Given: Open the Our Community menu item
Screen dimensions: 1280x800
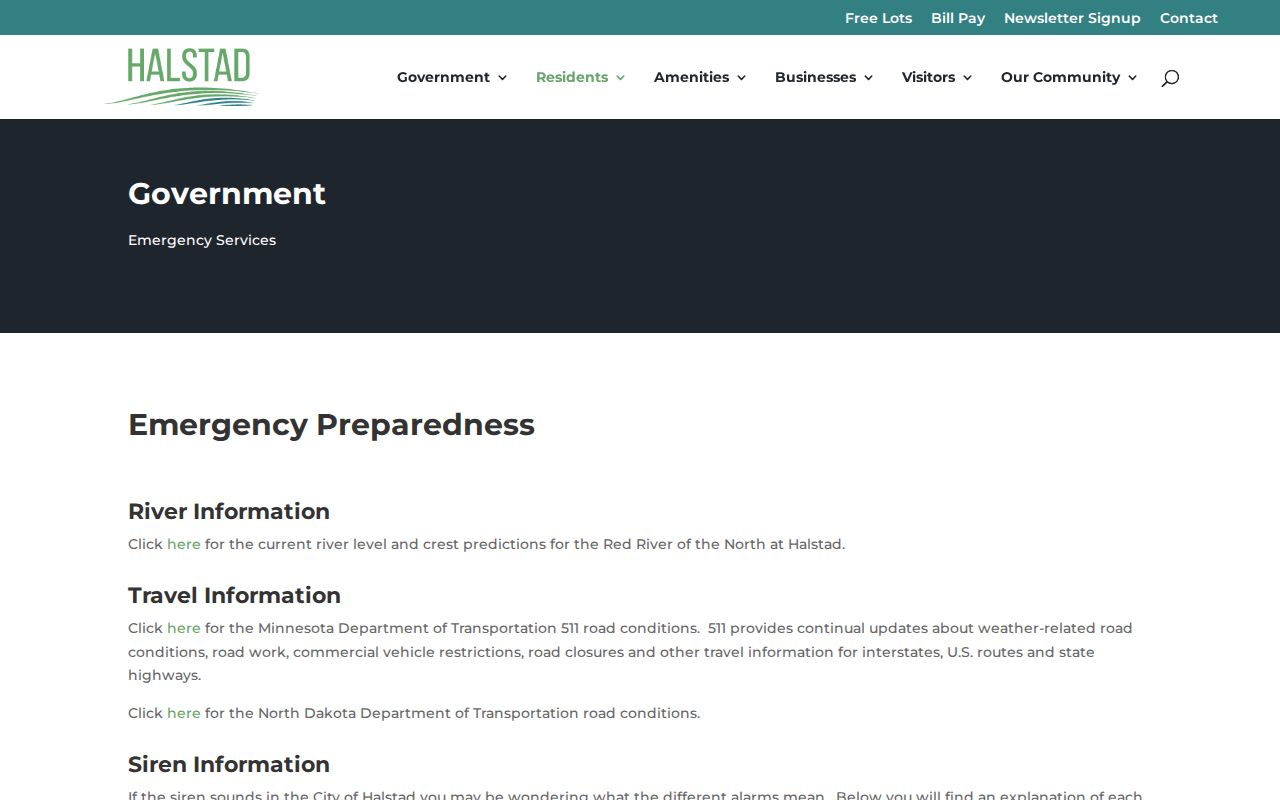Looking at the screenshot, I should pos(1060,77).
